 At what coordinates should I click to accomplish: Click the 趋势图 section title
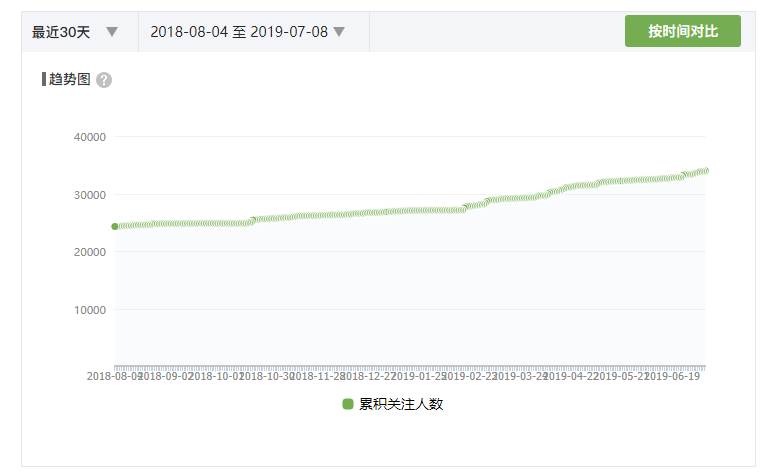click(x=69, y=79)
